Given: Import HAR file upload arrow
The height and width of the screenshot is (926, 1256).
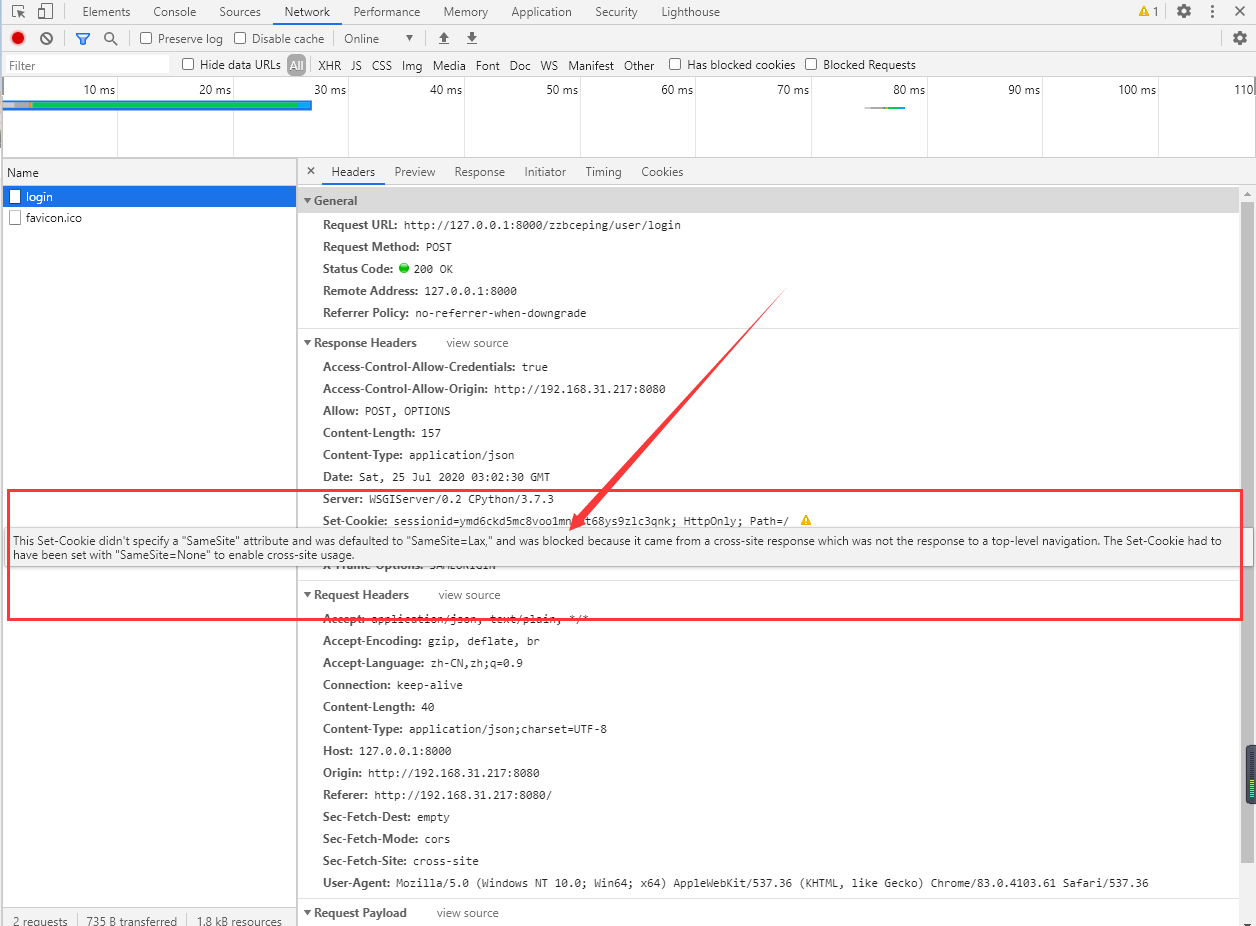Looking at the screenshot, I should pyautogui.click(x=444, y=38).
